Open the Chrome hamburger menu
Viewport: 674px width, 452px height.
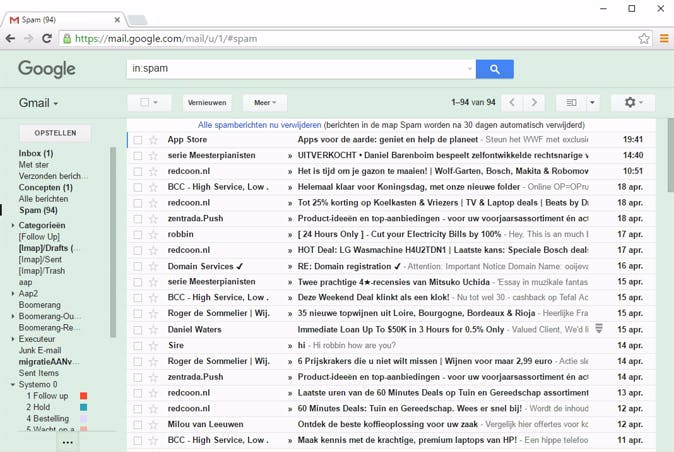[664, 39]
